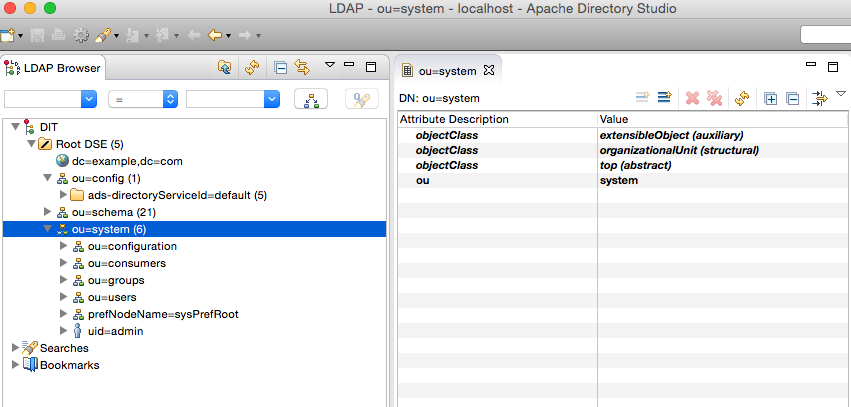The image size is (851, 407).
Task: Reload attributes in the entry editor
Action: tap(742, 98)
